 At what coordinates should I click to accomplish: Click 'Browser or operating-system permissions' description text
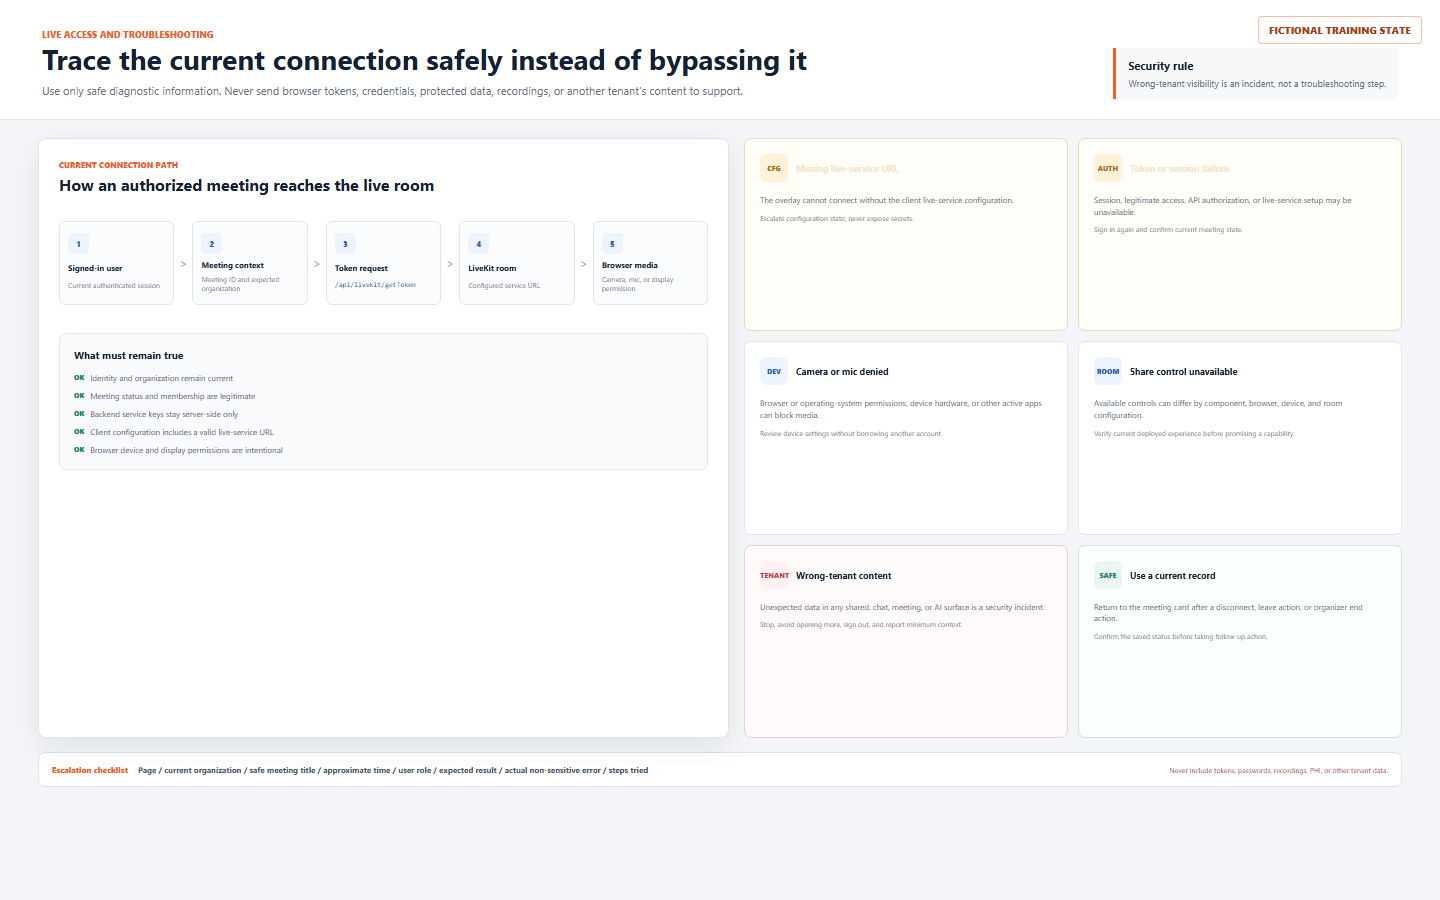[901, 410]
